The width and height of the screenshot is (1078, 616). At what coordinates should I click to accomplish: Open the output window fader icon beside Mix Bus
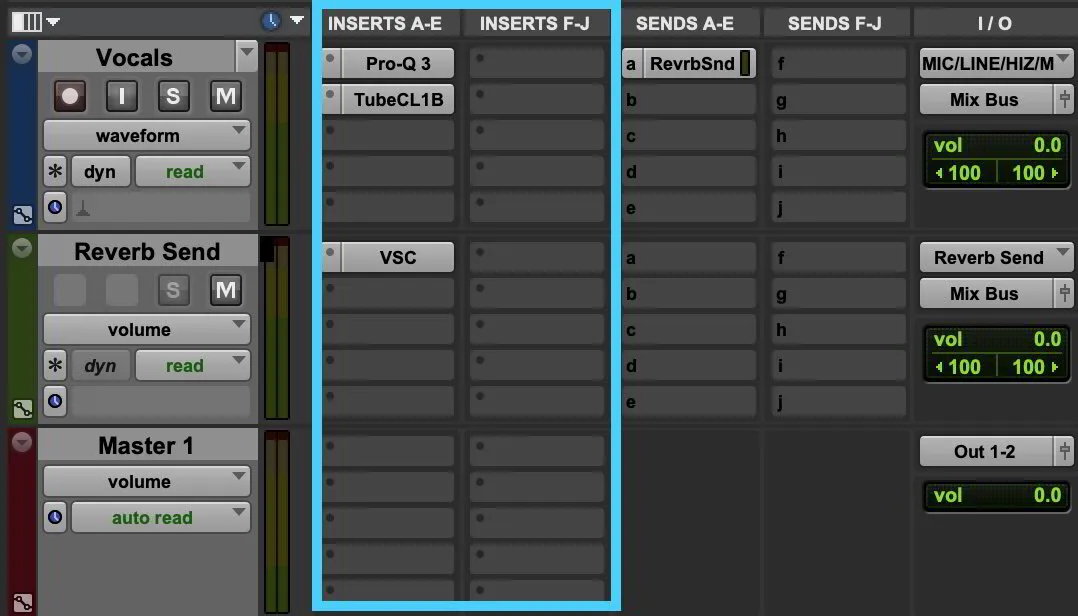(x=1066, y=99)
